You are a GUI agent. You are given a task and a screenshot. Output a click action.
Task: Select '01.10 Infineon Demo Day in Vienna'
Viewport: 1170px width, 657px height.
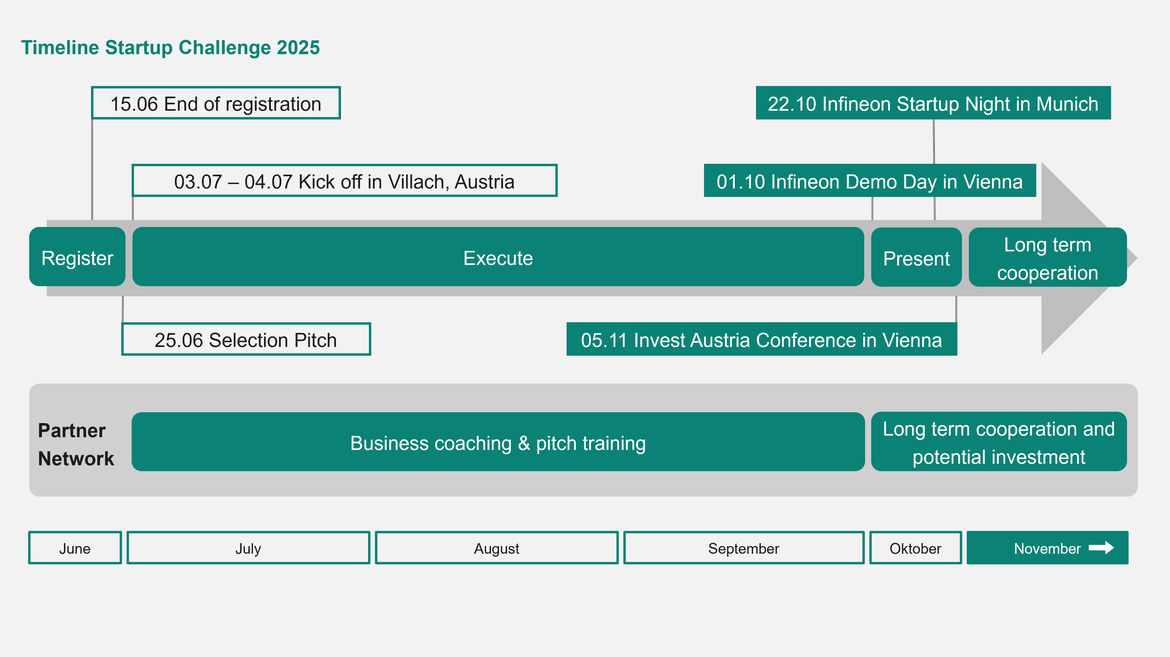(x=869, y=181)
